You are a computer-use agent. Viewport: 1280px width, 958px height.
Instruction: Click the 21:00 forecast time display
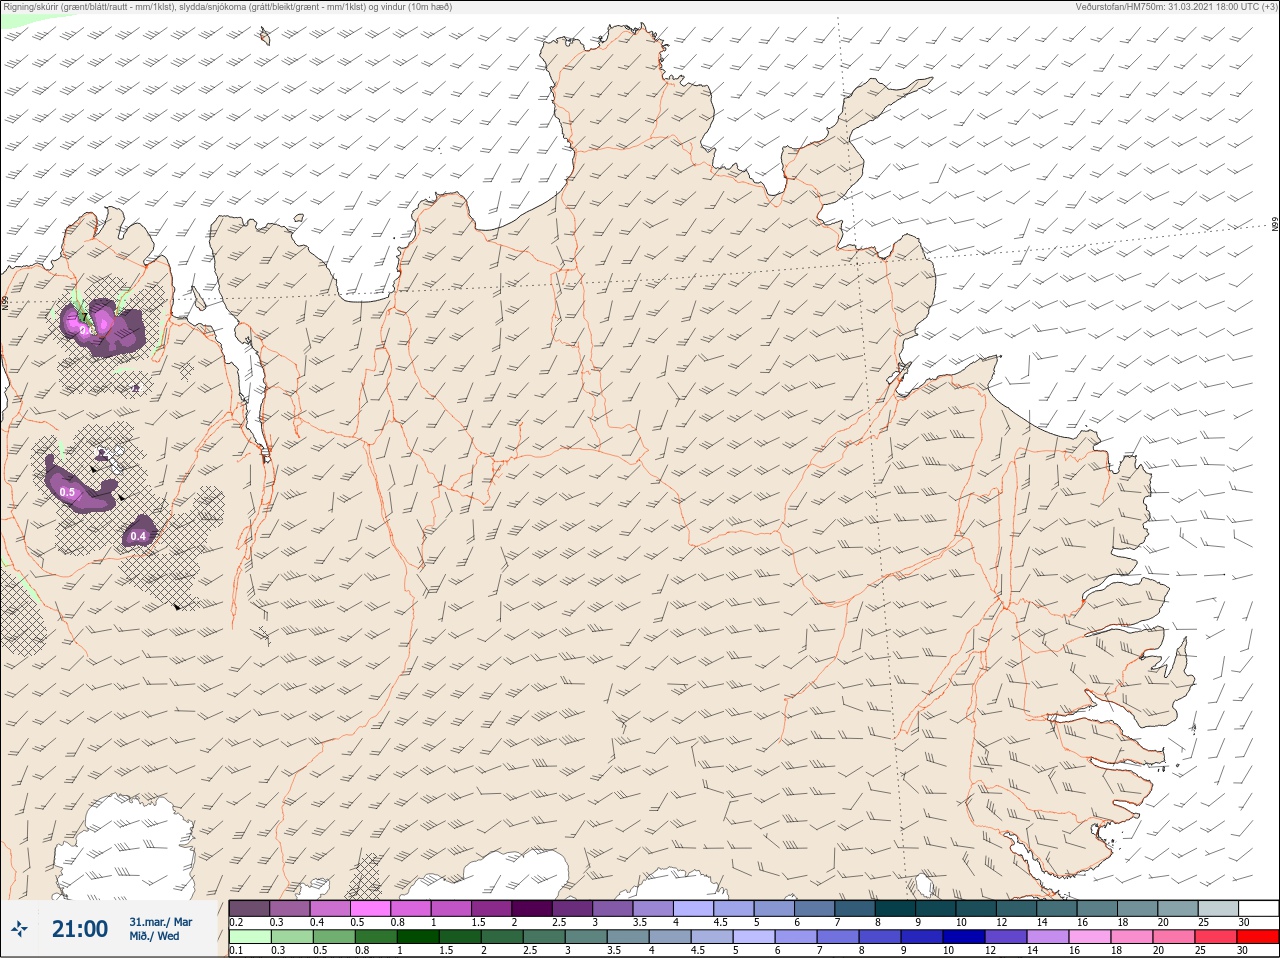pyautogui.click(x=80, y=929)
